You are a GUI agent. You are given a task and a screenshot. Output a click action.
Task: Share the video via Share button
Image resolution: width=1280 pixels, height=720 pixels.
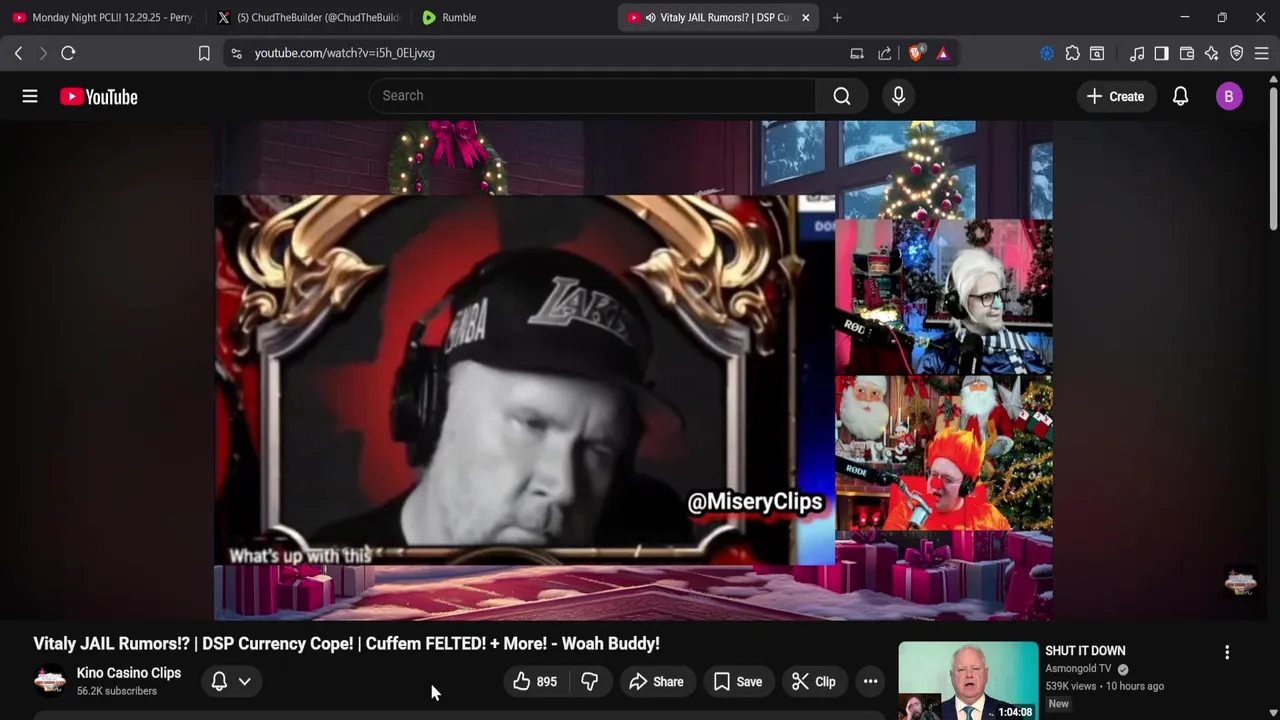coord(656,682)
